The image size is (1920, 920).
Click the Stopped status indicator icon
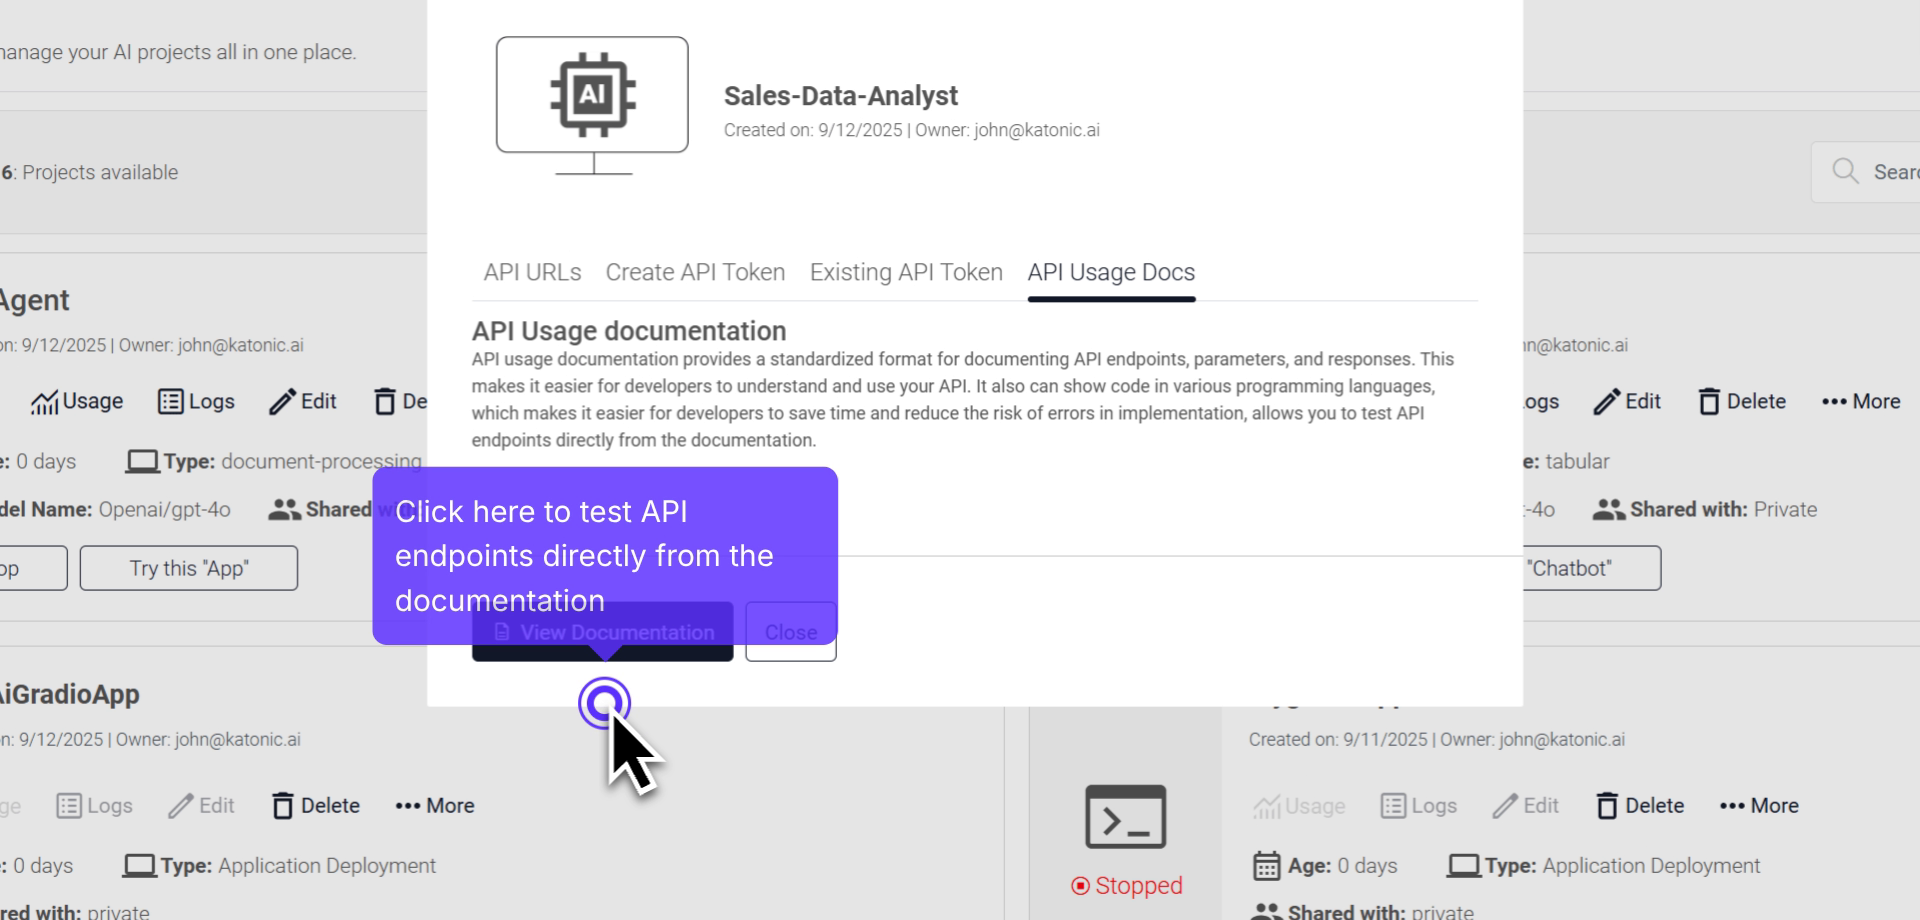pos(1080,884)
